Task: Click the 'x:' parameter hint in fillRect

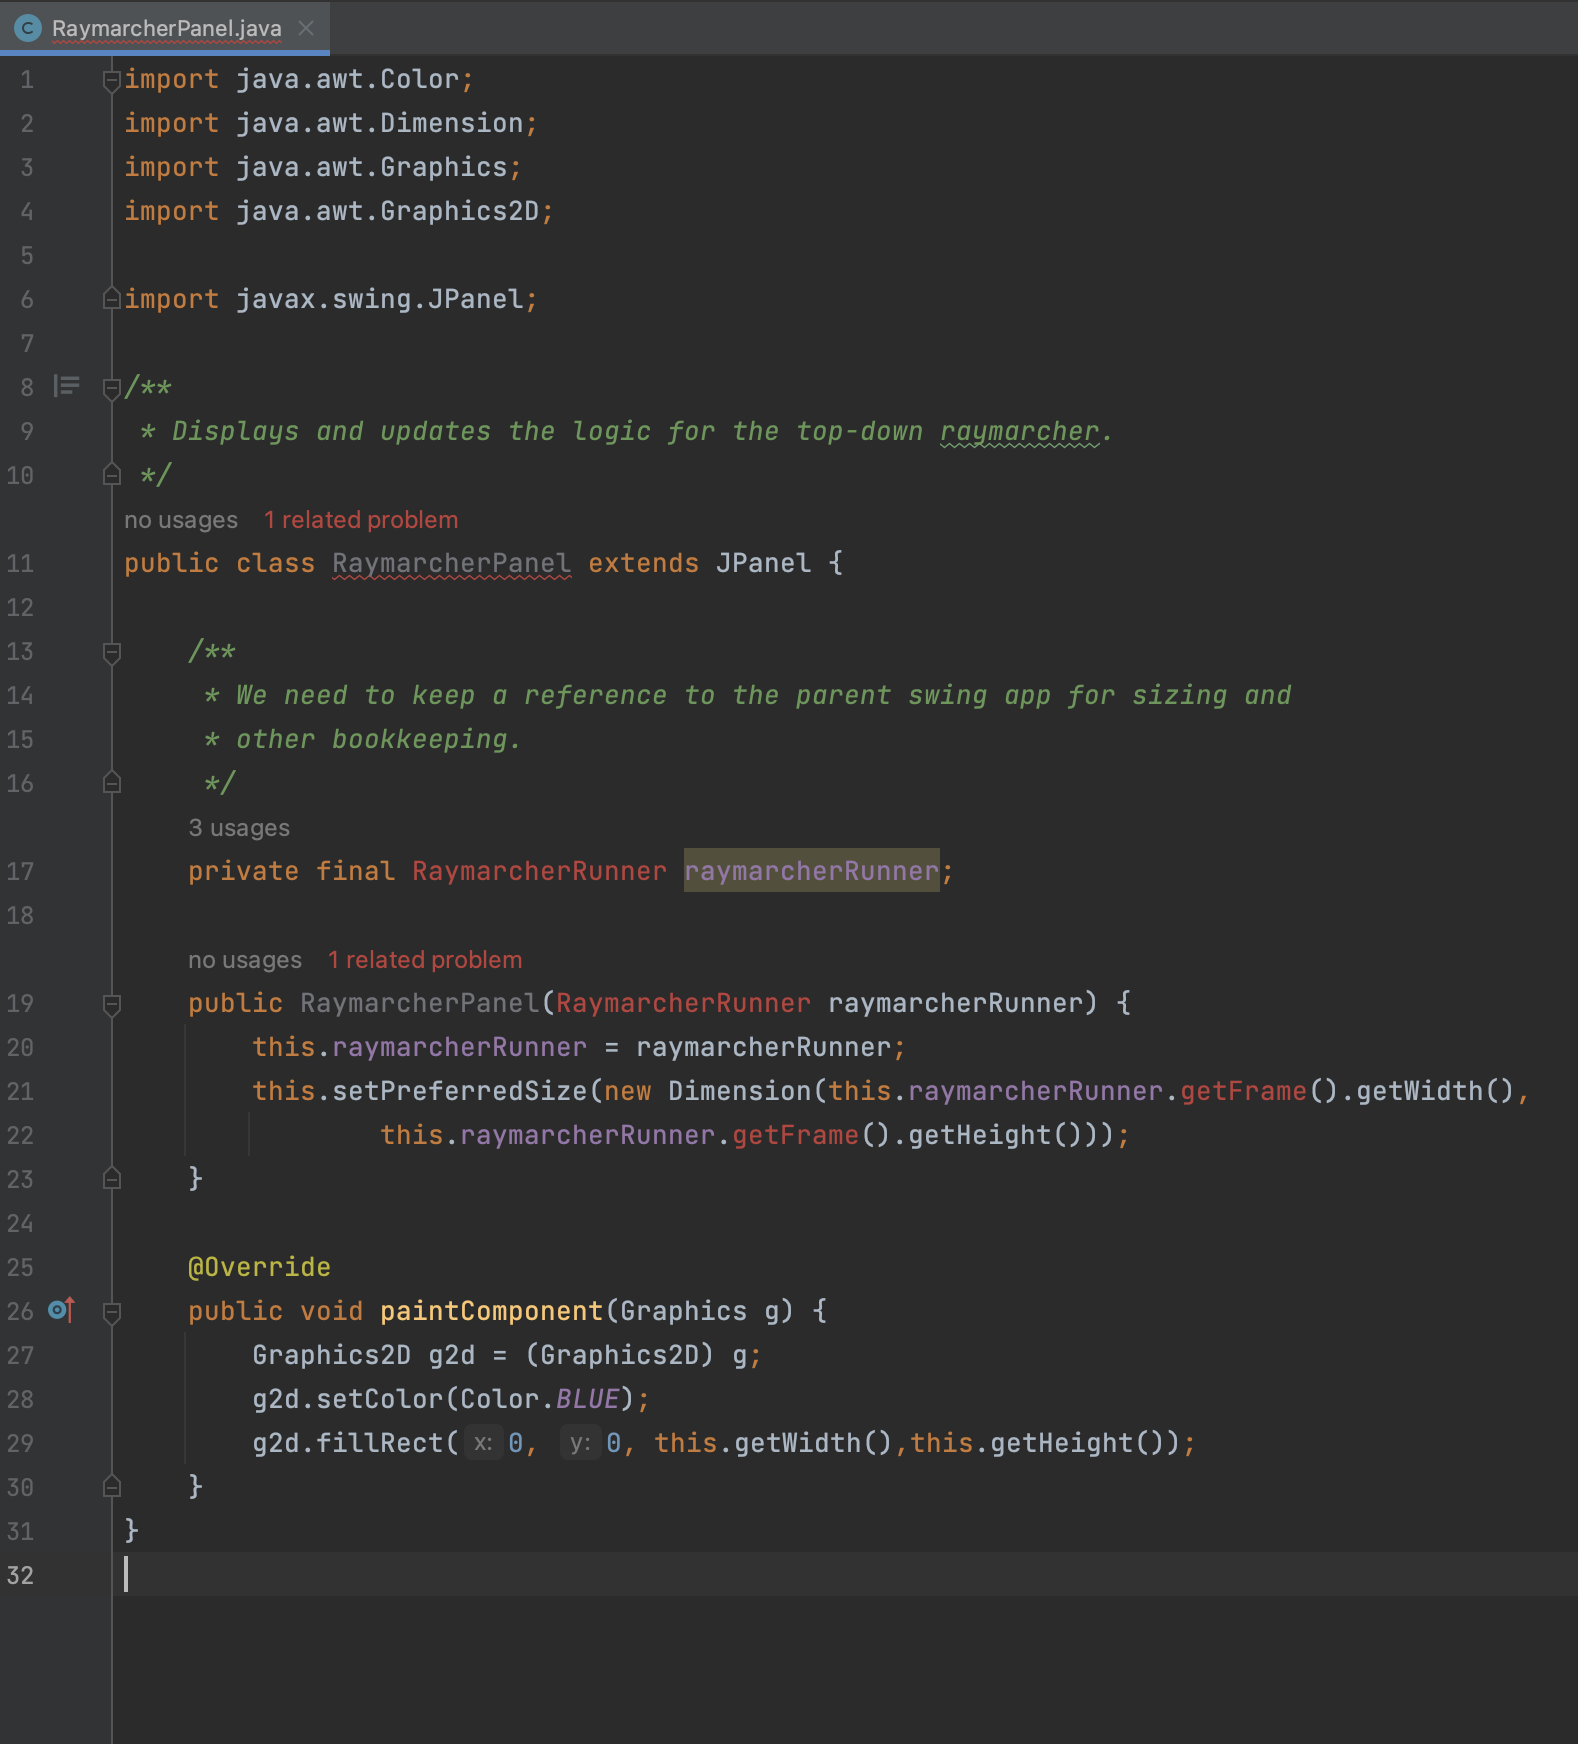Action: coord(483,1443)
